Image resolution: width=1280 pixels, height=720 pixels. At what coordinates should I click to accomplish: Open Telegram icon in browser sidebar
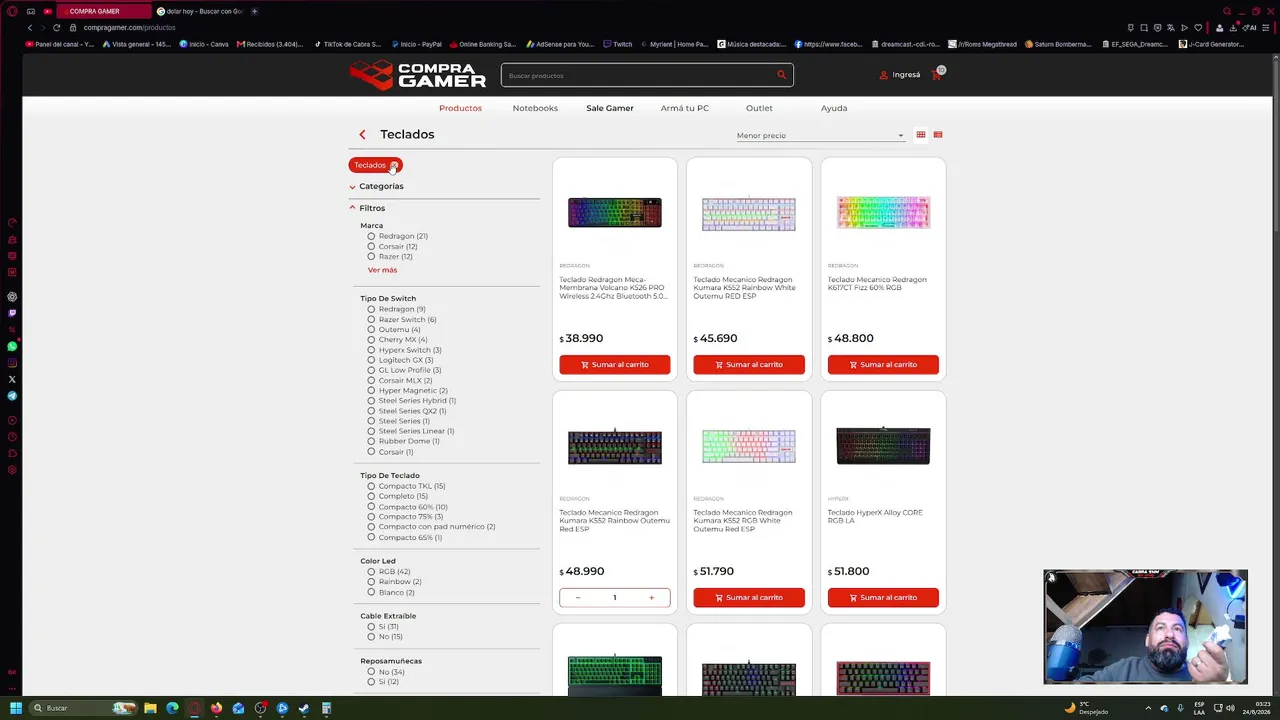[12, 396]
